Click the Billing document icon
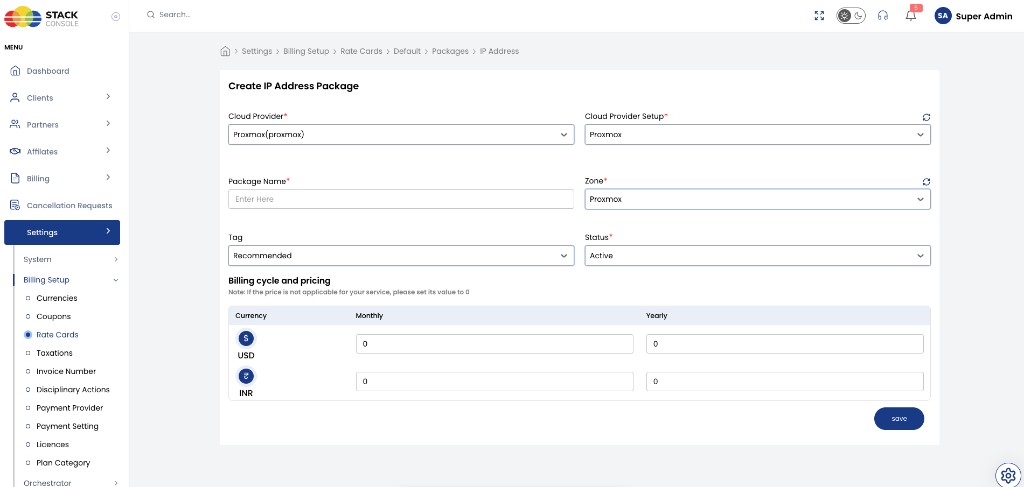 [x=15, y=178]
